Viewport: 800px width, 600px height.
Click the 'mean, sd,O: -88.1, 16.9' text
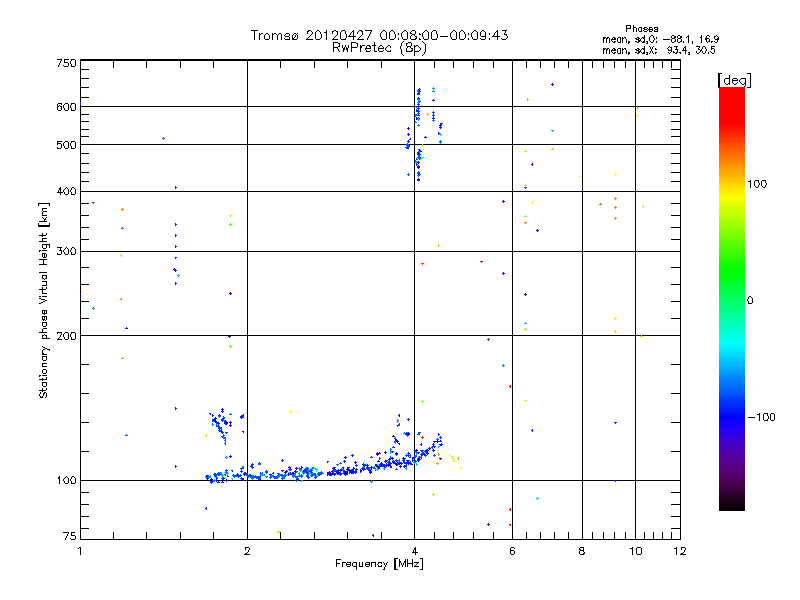click(x=660, y=39)
